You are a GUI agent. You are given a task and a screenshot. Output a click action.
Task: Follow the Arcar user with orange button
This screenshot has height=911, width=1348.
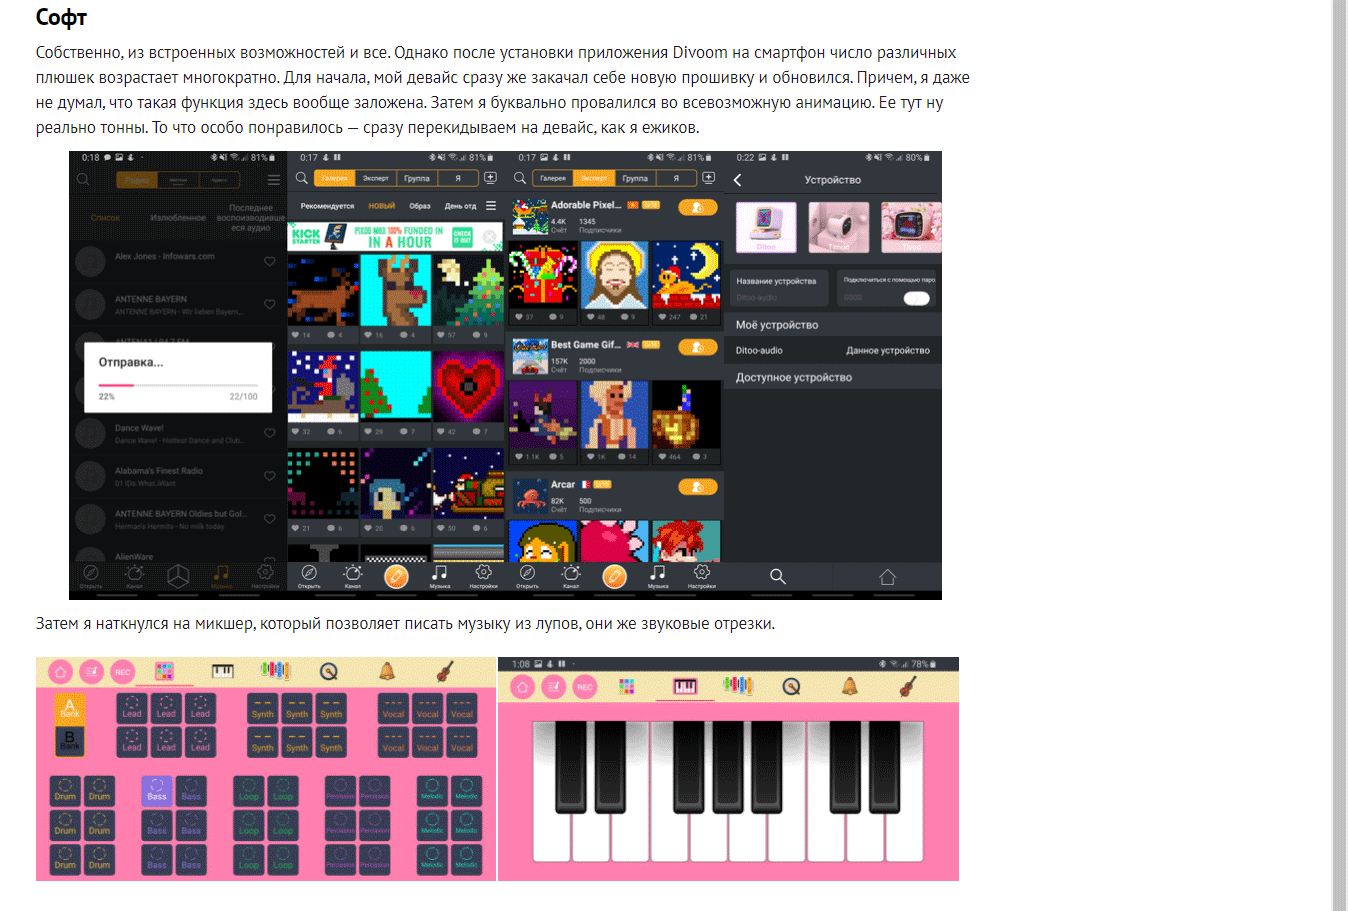[x=697, y=487]
